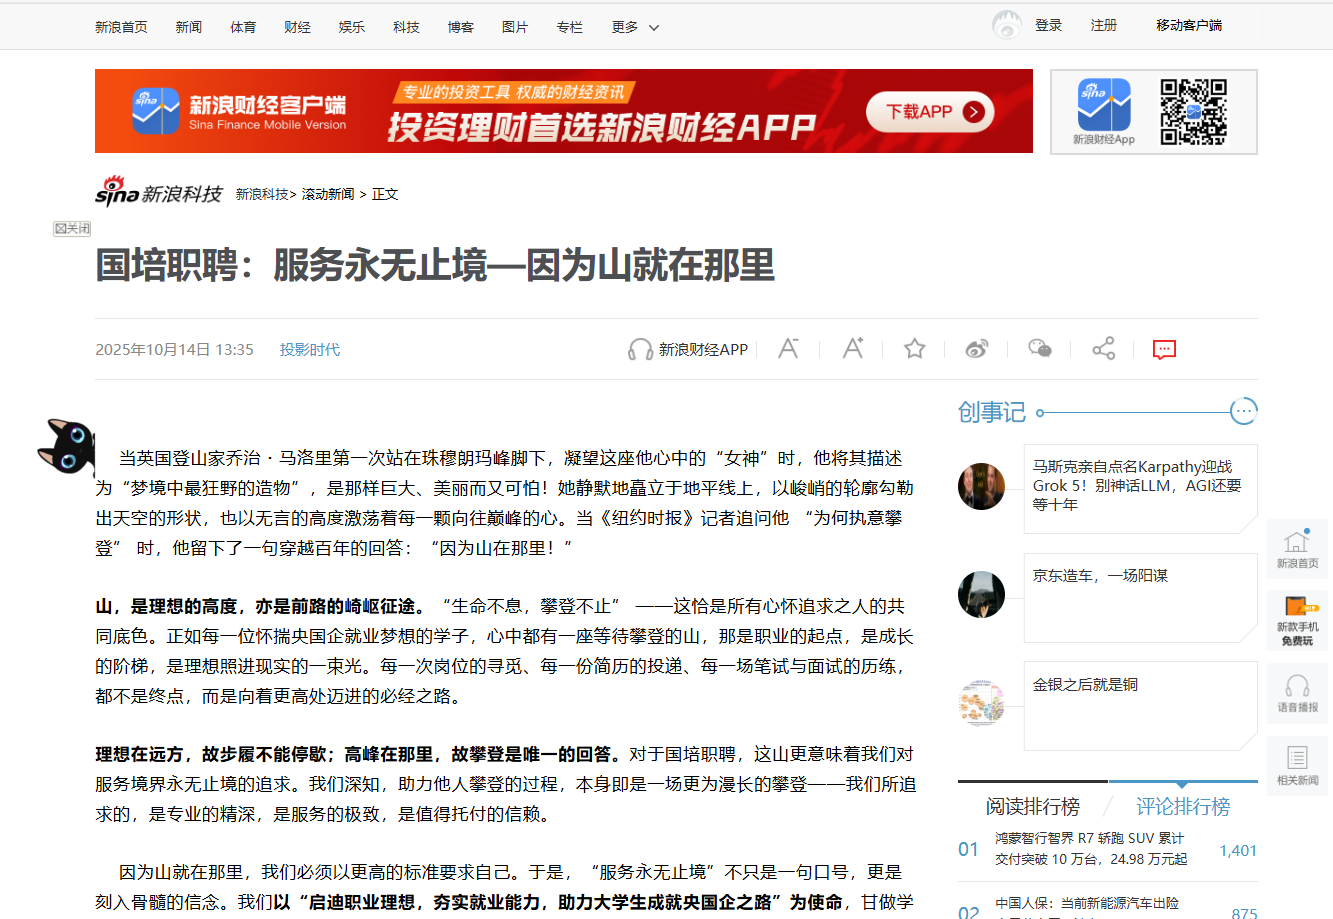Viewport: 1333px width, 919px height.
Task: Expand the 更多 navigation dropdown
Action: 635,27
